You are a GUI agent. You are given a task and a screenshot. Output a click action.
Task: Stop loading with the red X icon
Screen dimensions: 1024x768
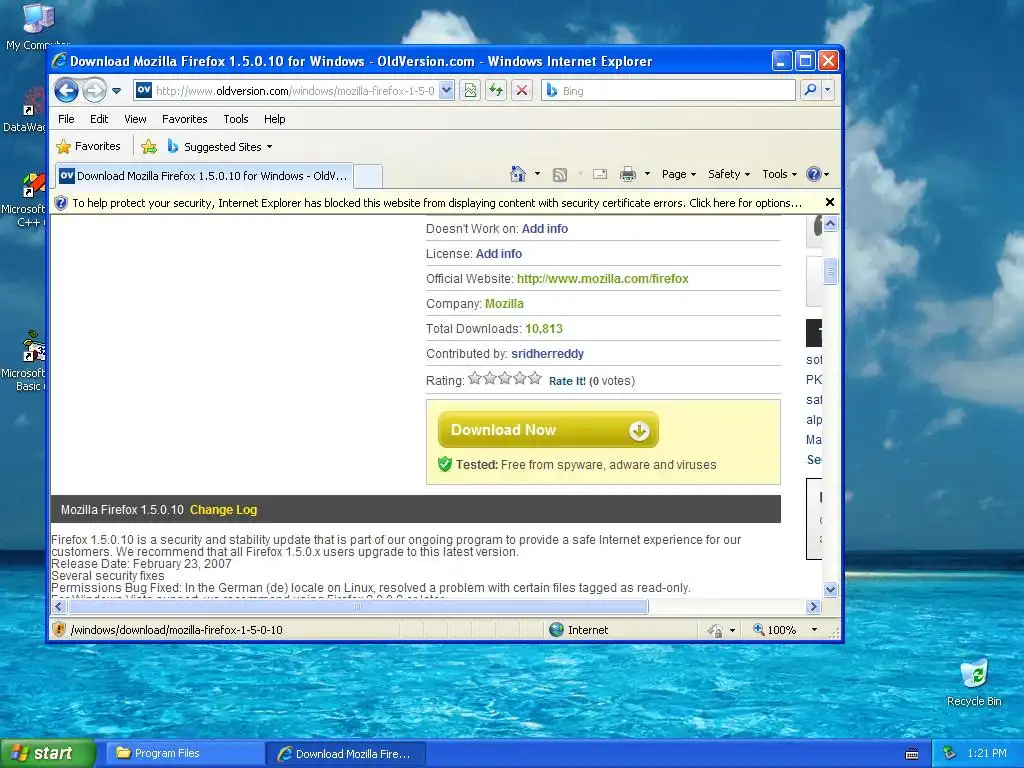pos(521,91)
